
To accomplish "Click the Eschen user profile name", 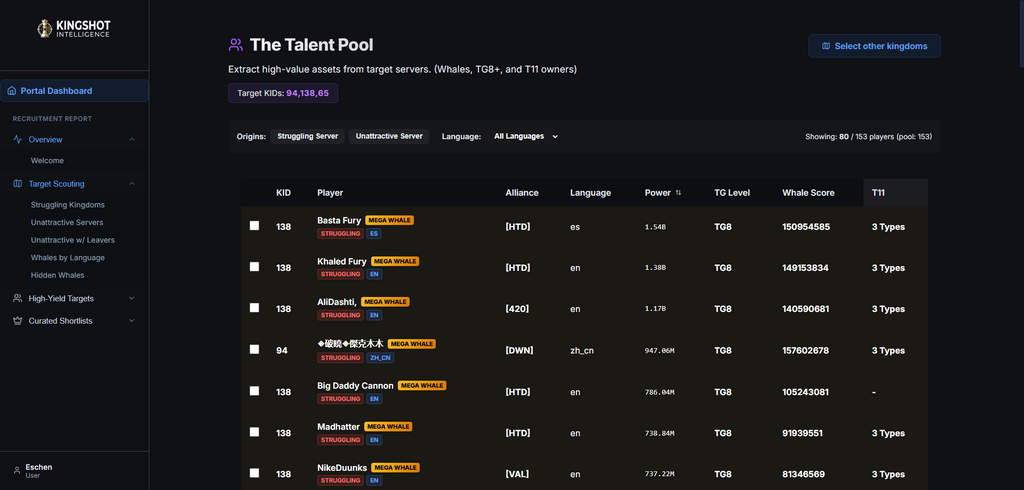I will 39,467.
